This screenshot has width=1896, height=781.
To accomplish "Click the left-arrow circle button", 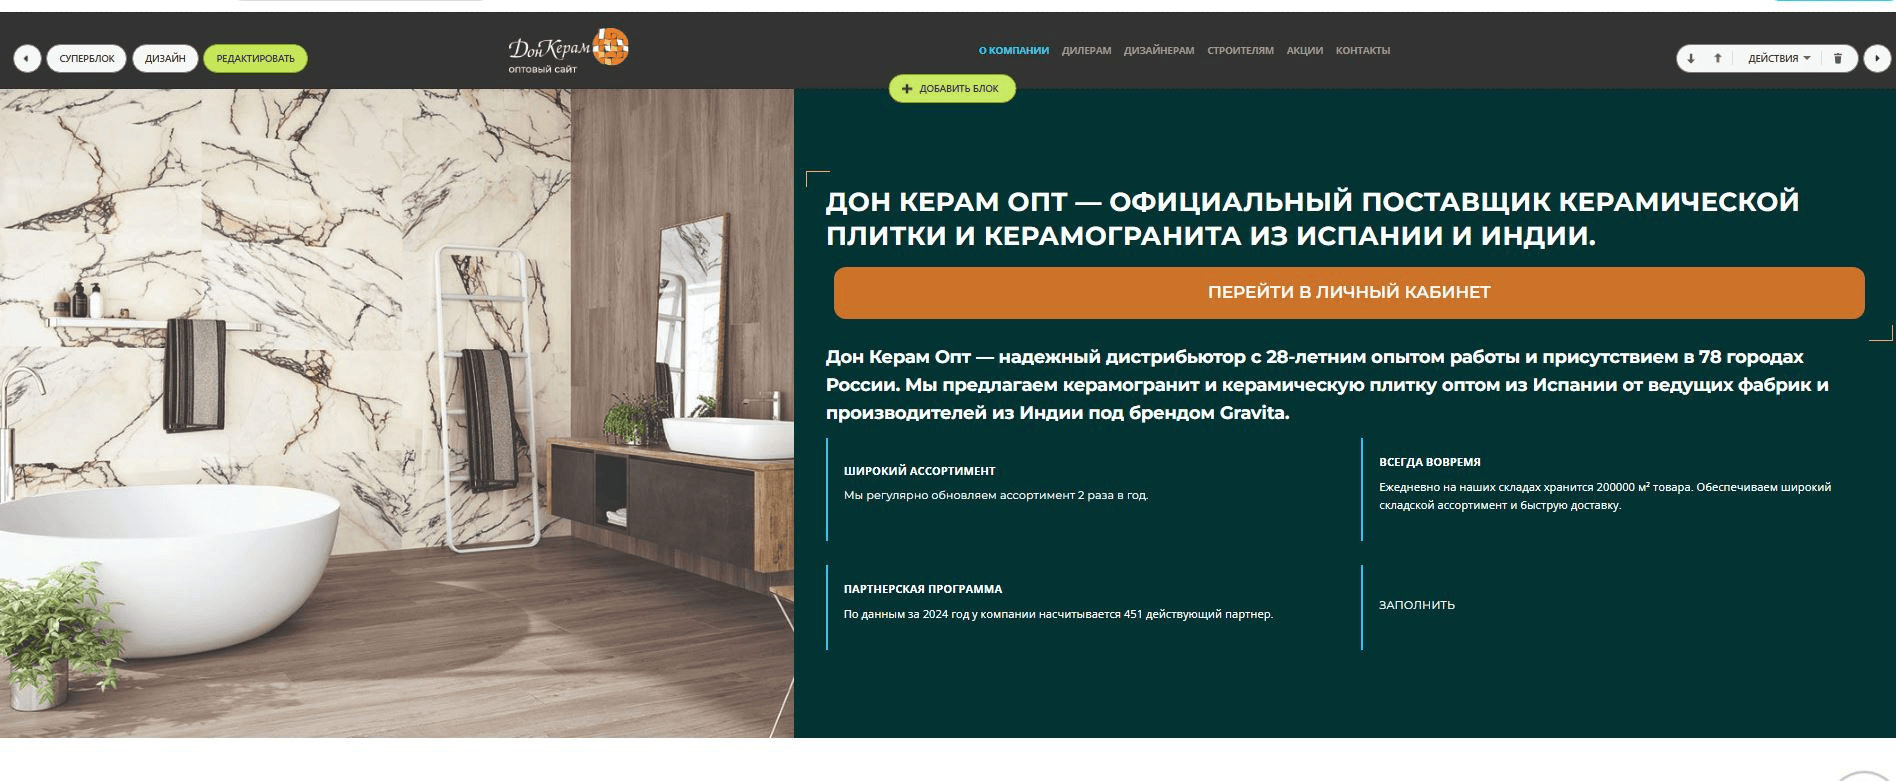I will 27,58.
